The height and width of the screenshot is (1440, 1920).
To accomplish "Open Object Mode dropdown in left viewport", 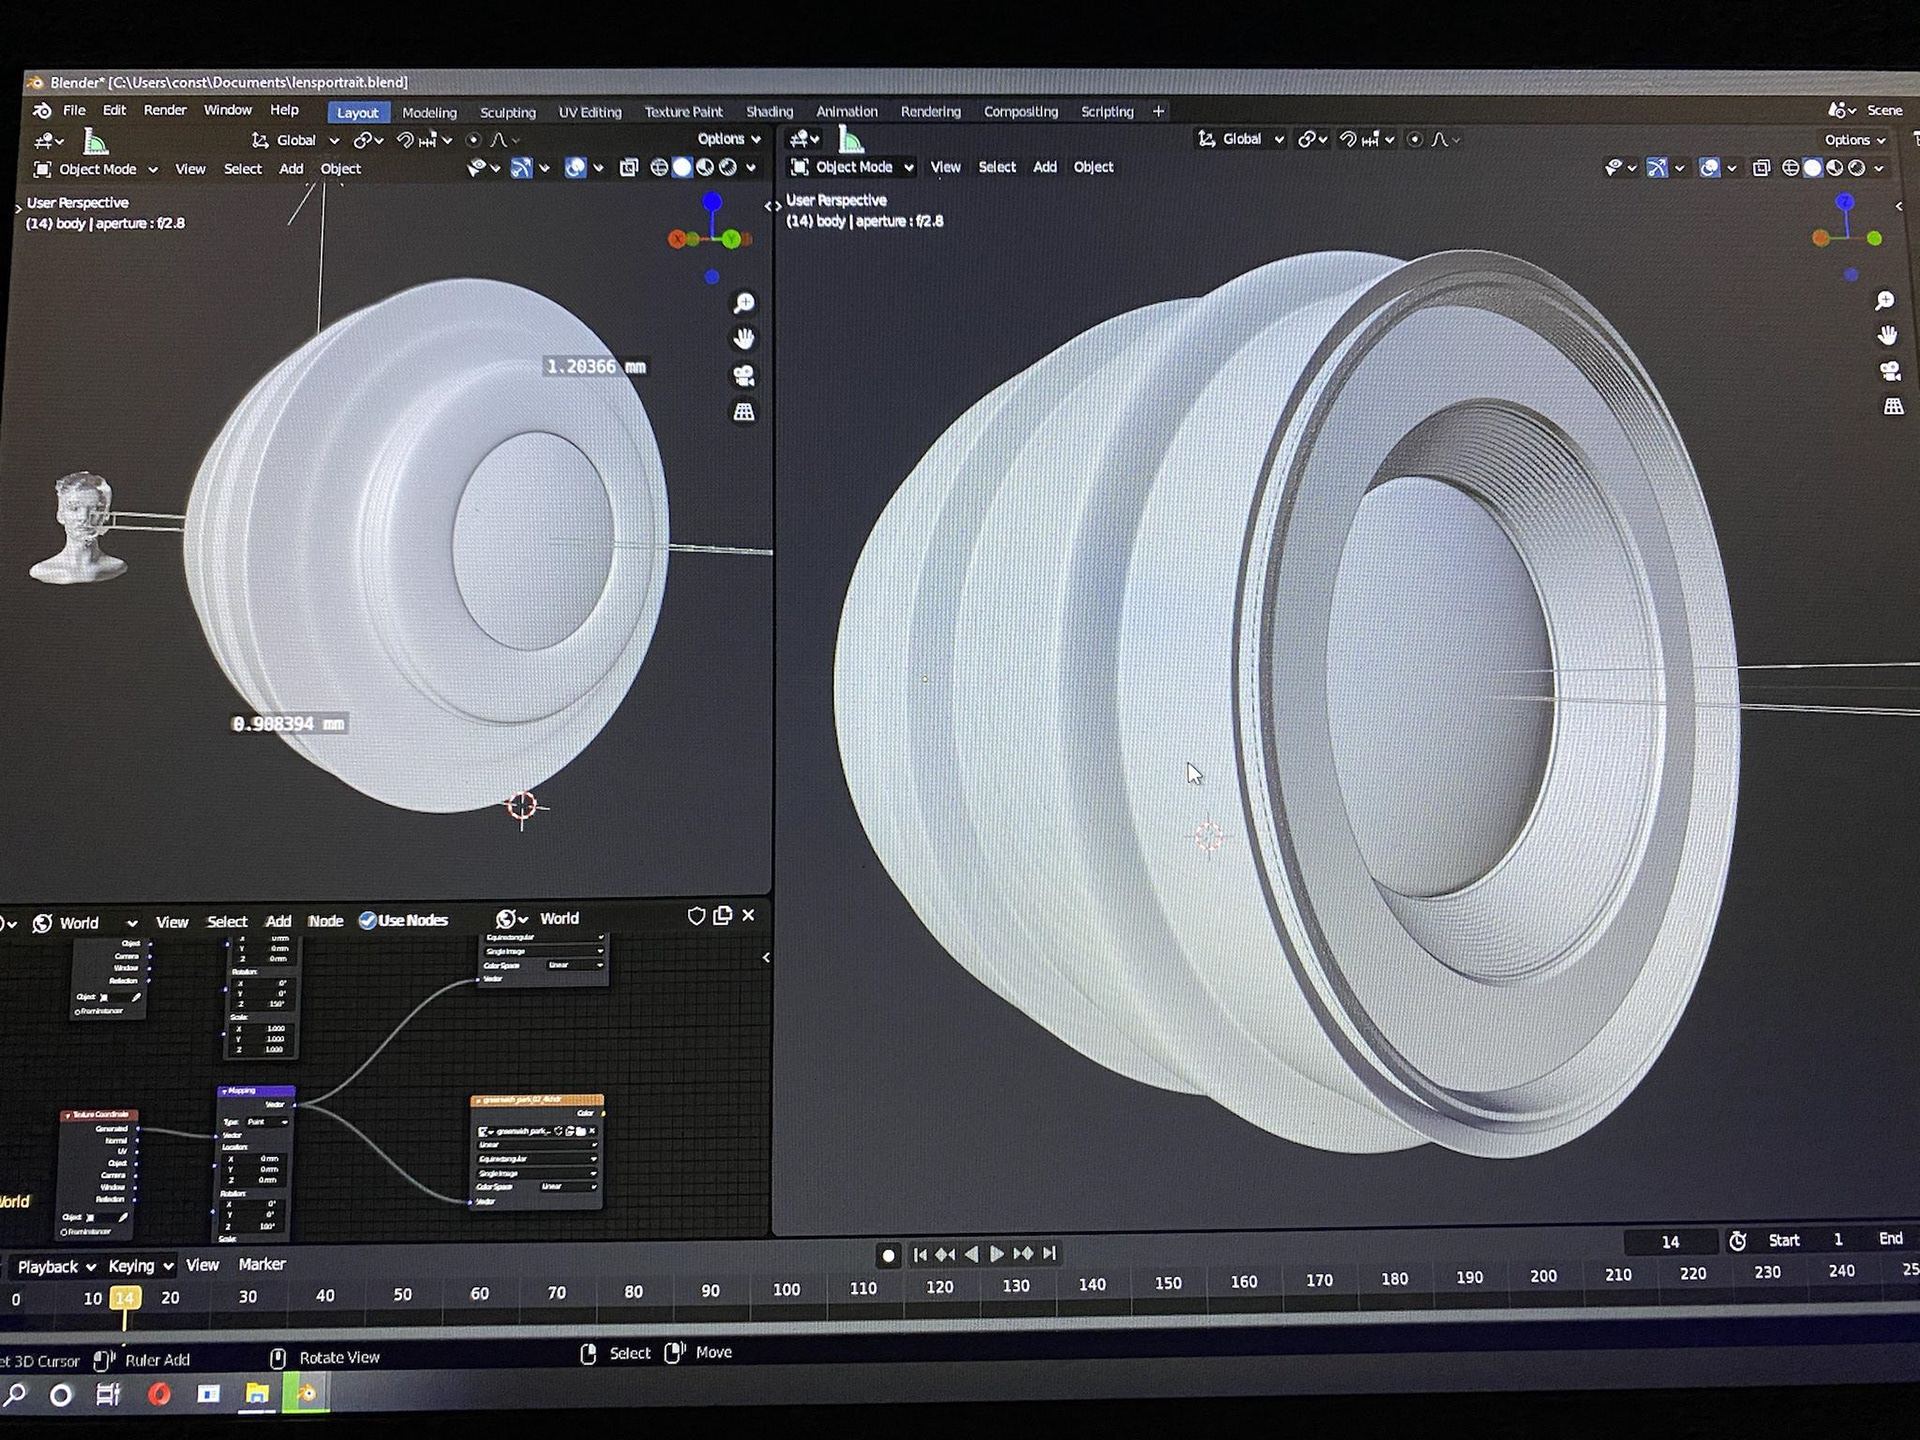I will [x=97, y=169].
